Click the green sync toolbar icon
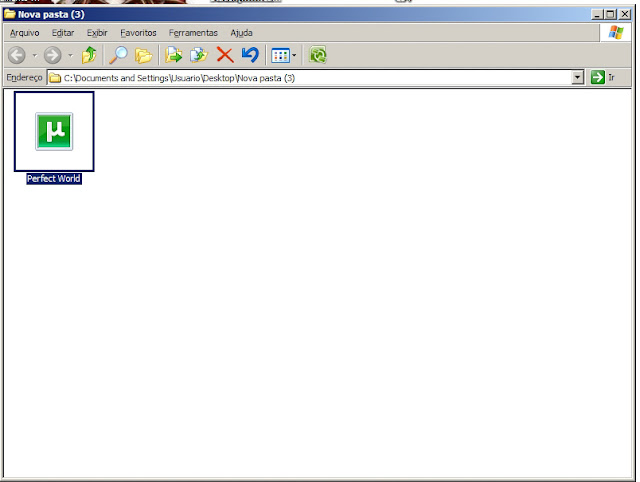The height and width of the screenshot is (482, 640). (318, 55)
